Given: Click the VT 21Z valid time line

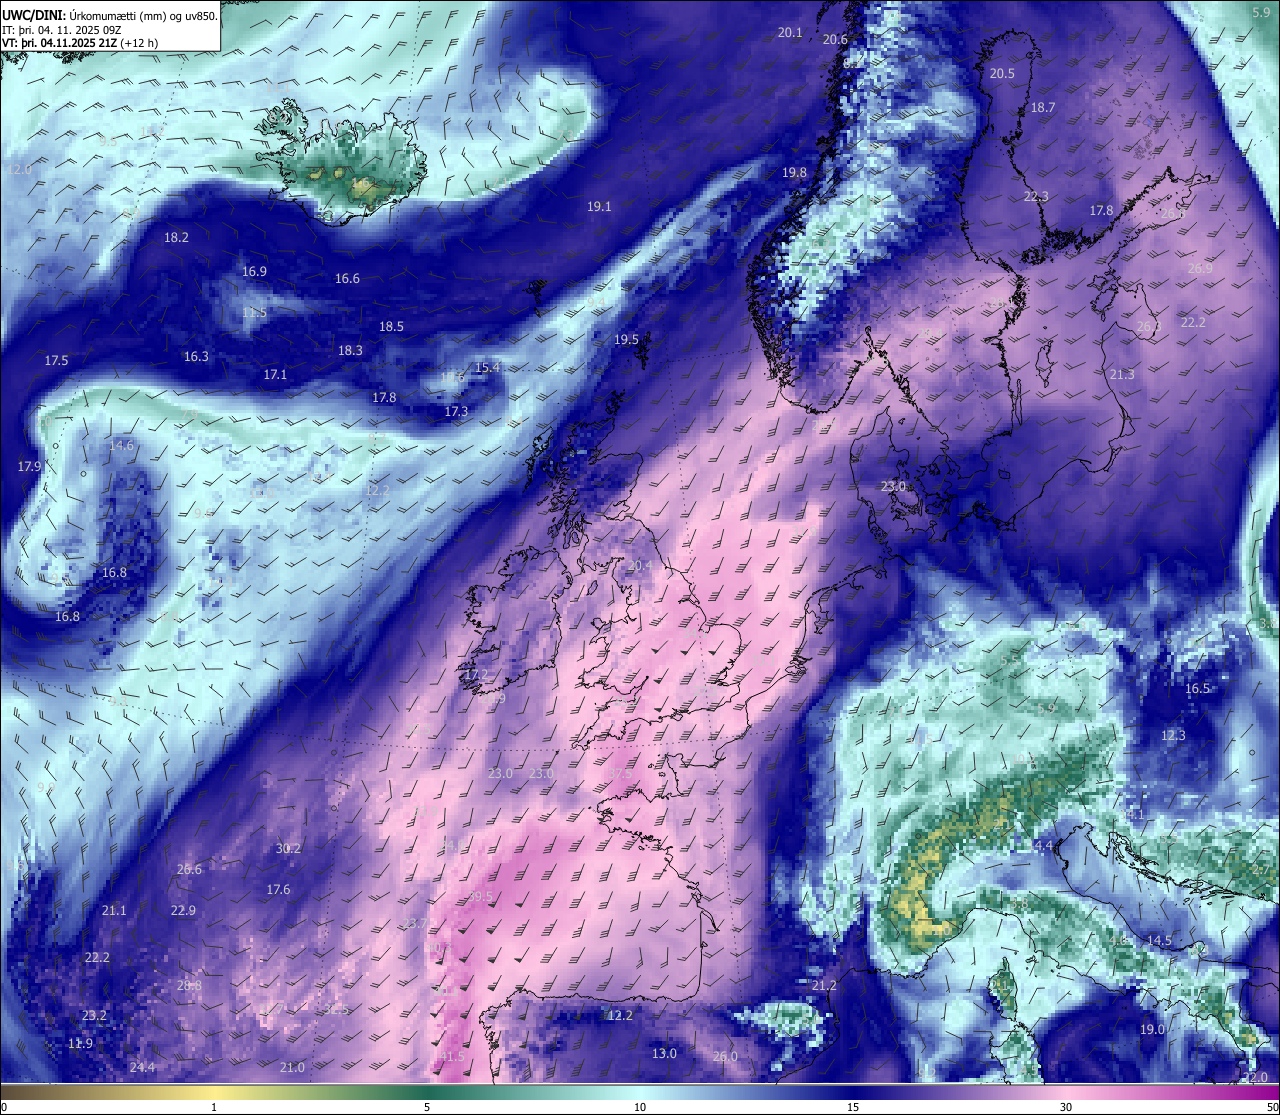Looking at the screenshot, I should click(80, 43).
